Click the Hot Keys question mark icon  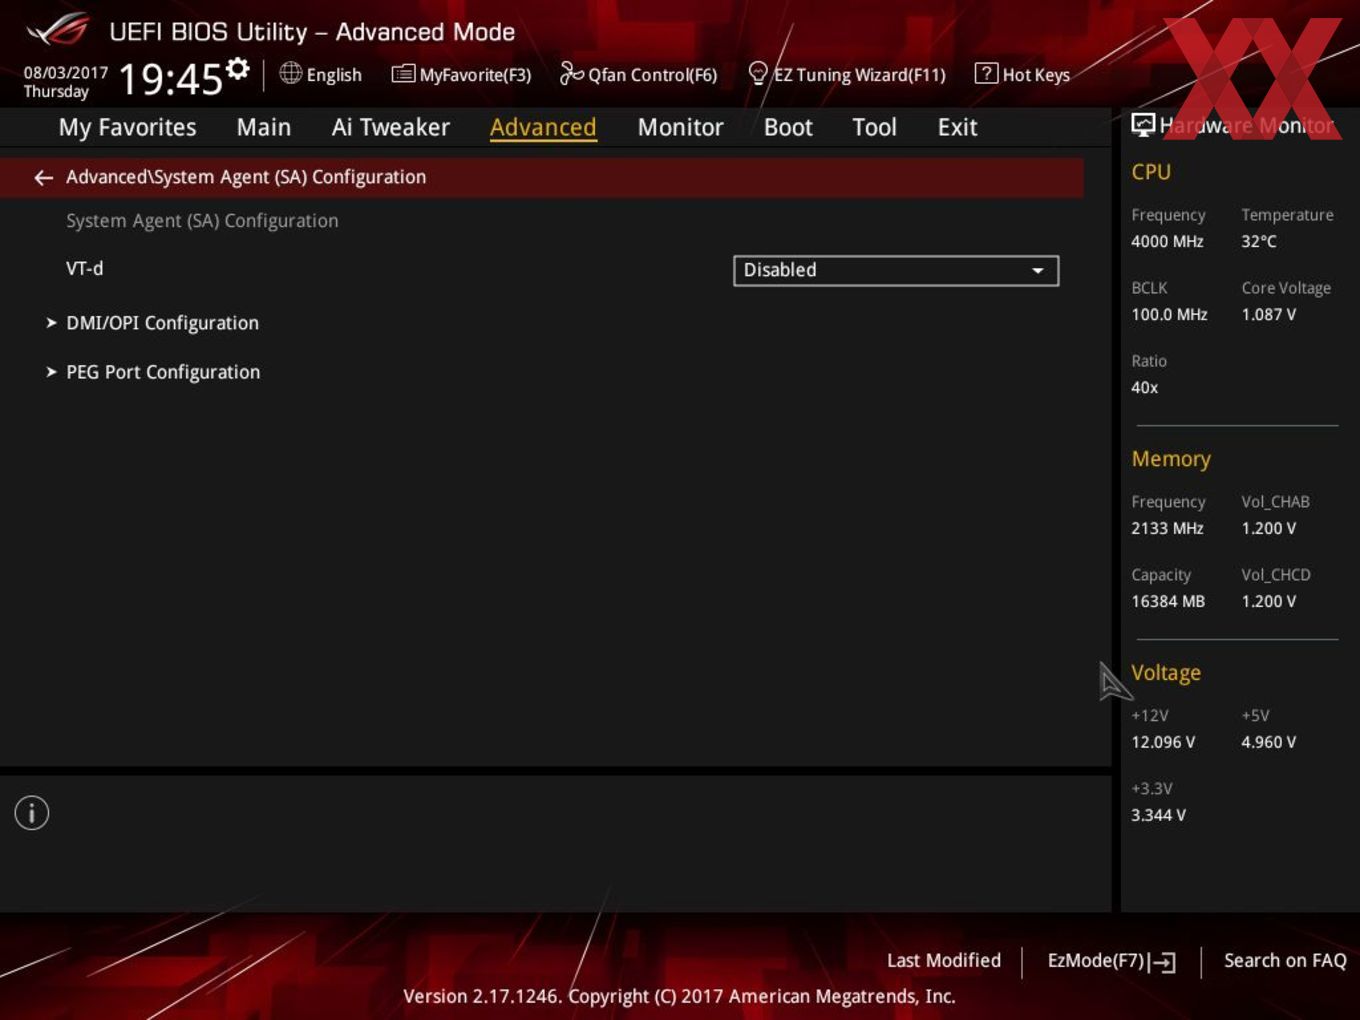click(x=986, y=73)
